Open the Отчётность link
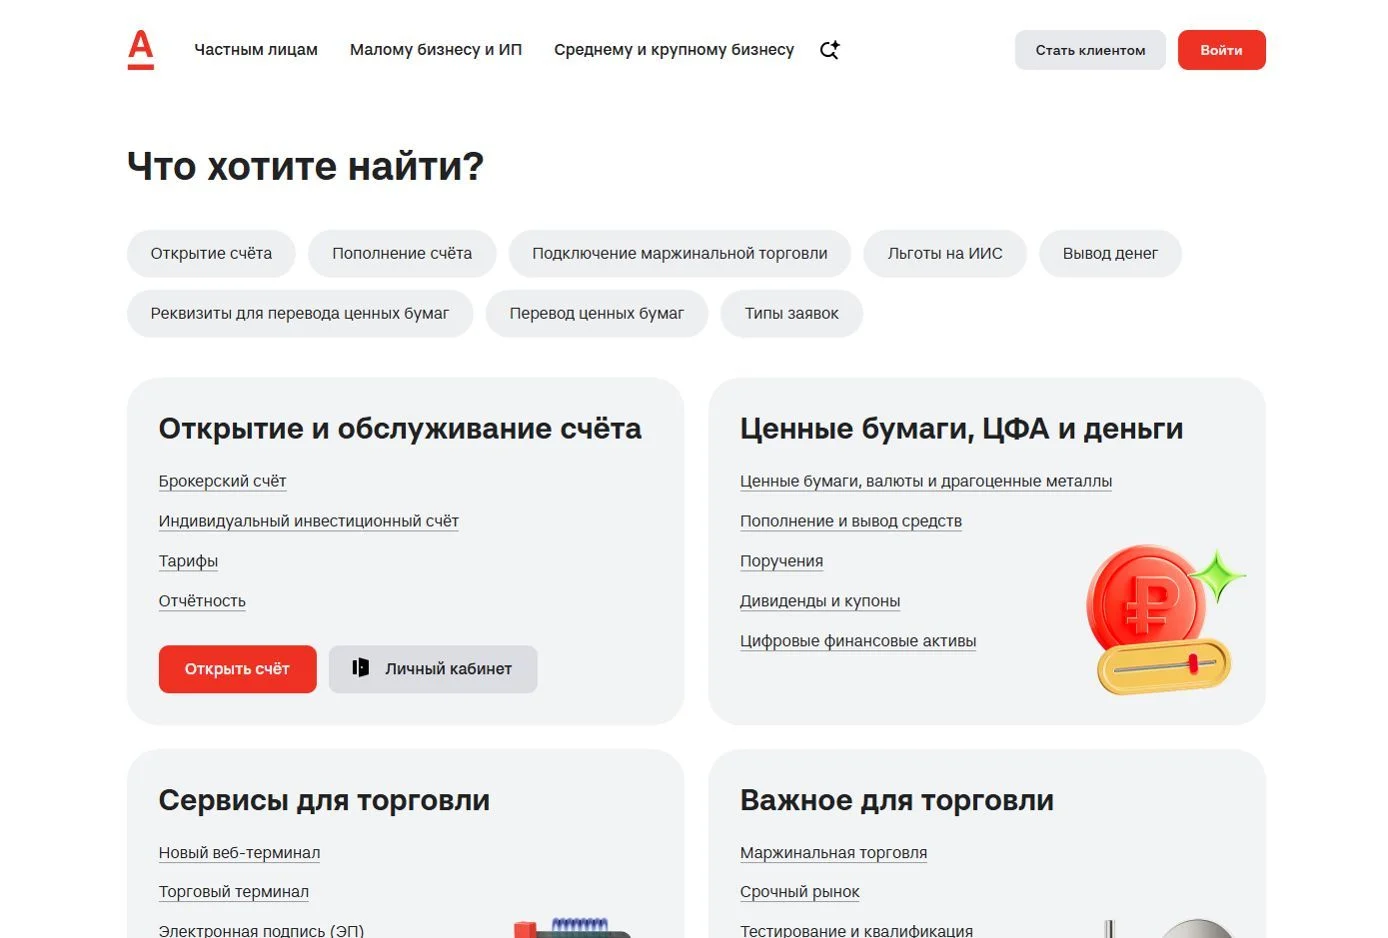 [202, 601]
